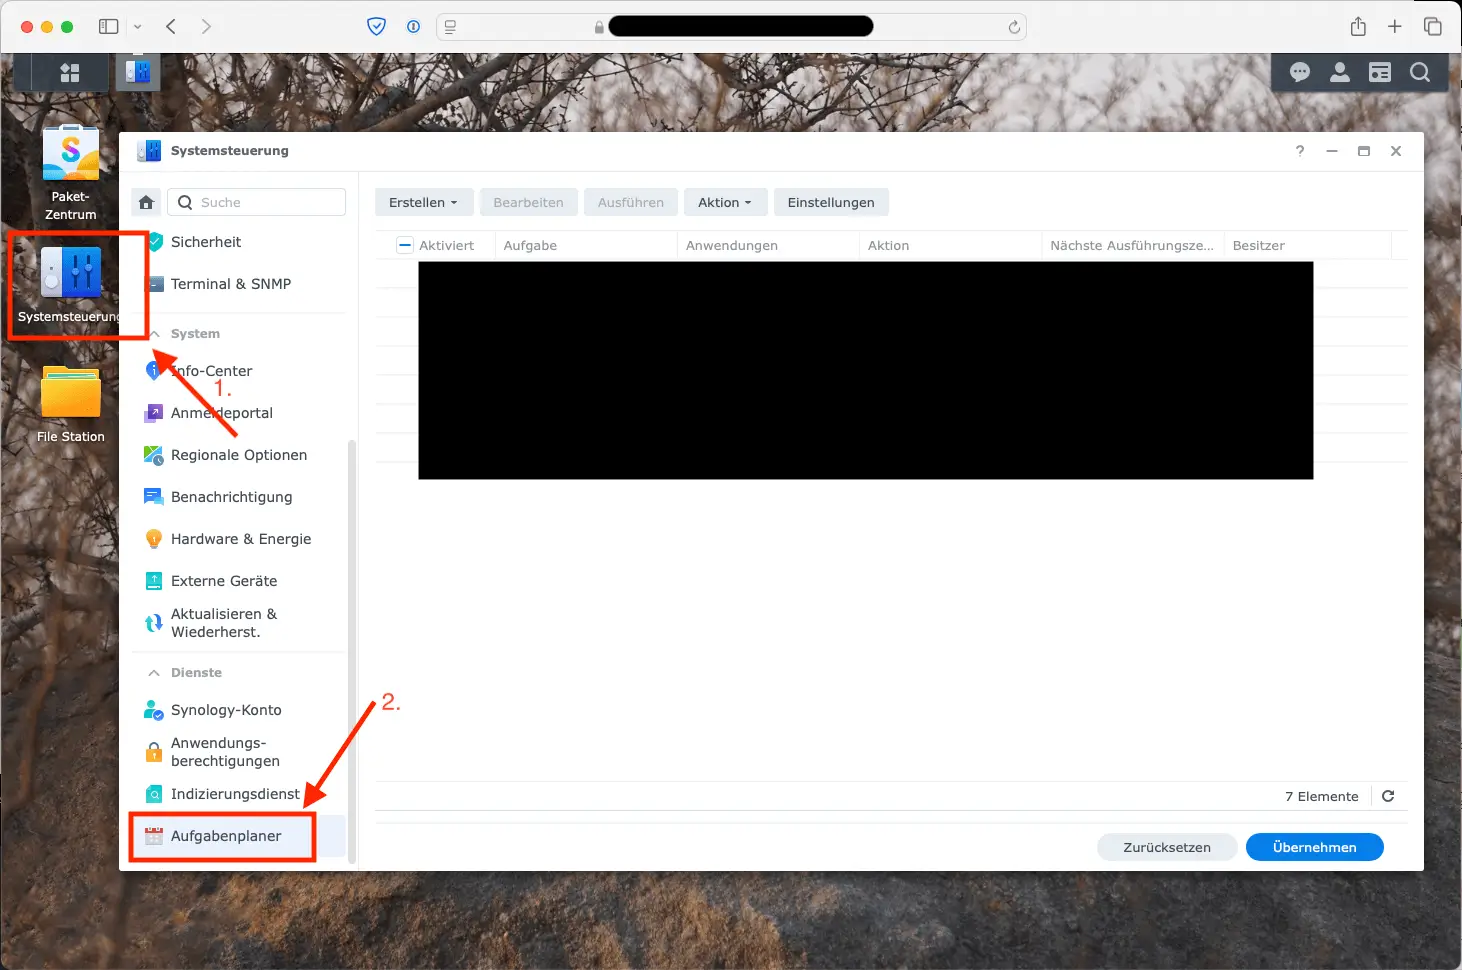Open the main menu grid icon top left

click(69, 71)
